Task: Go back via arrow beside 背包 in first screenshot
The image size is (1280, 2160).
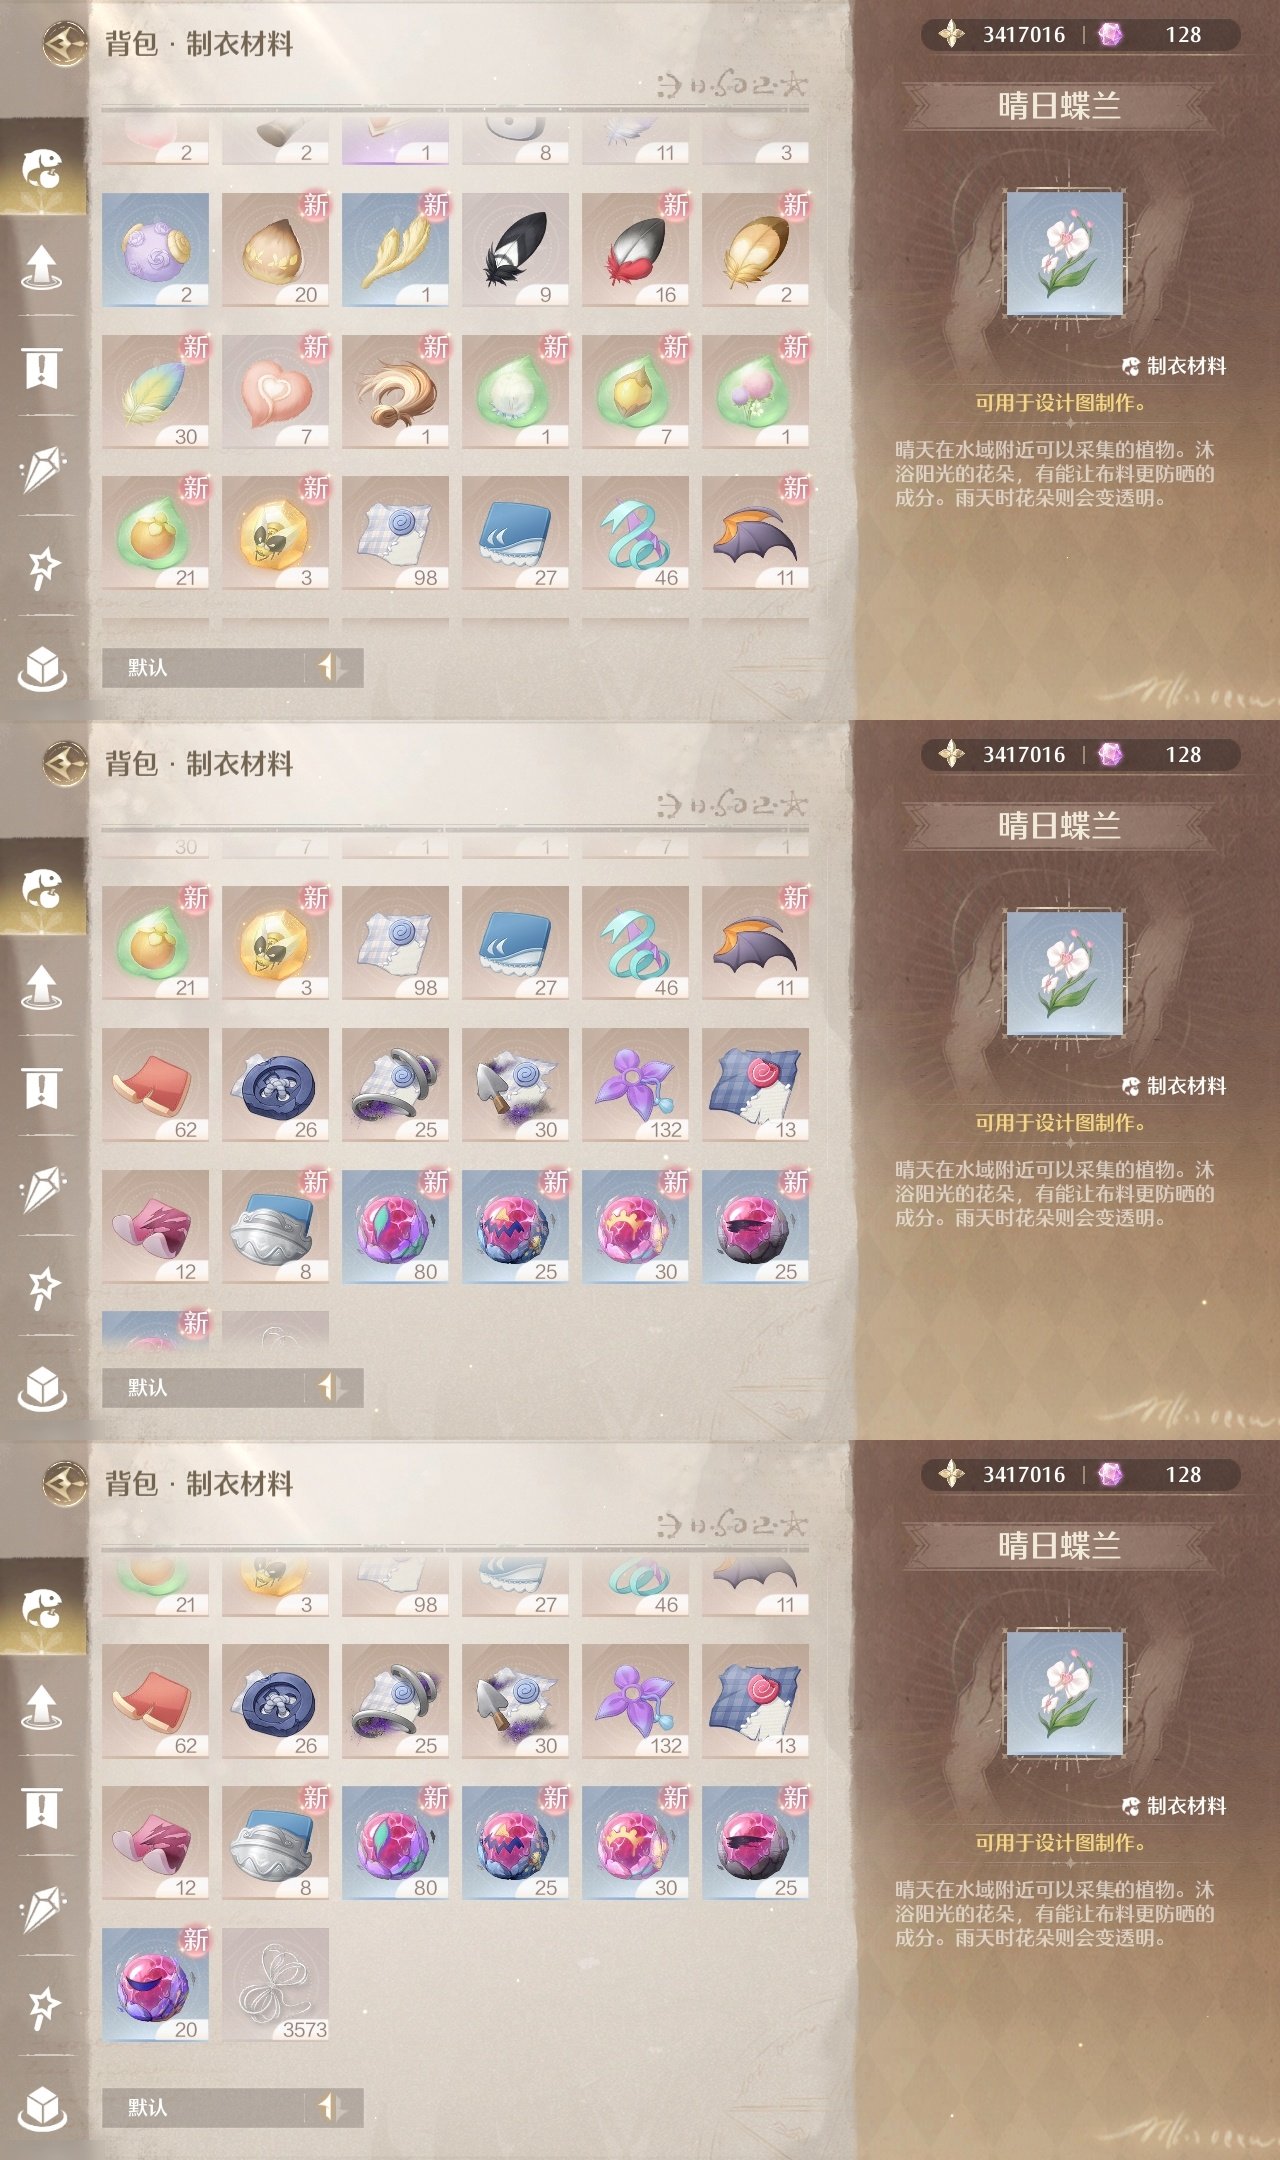Action: click(66, 44)
